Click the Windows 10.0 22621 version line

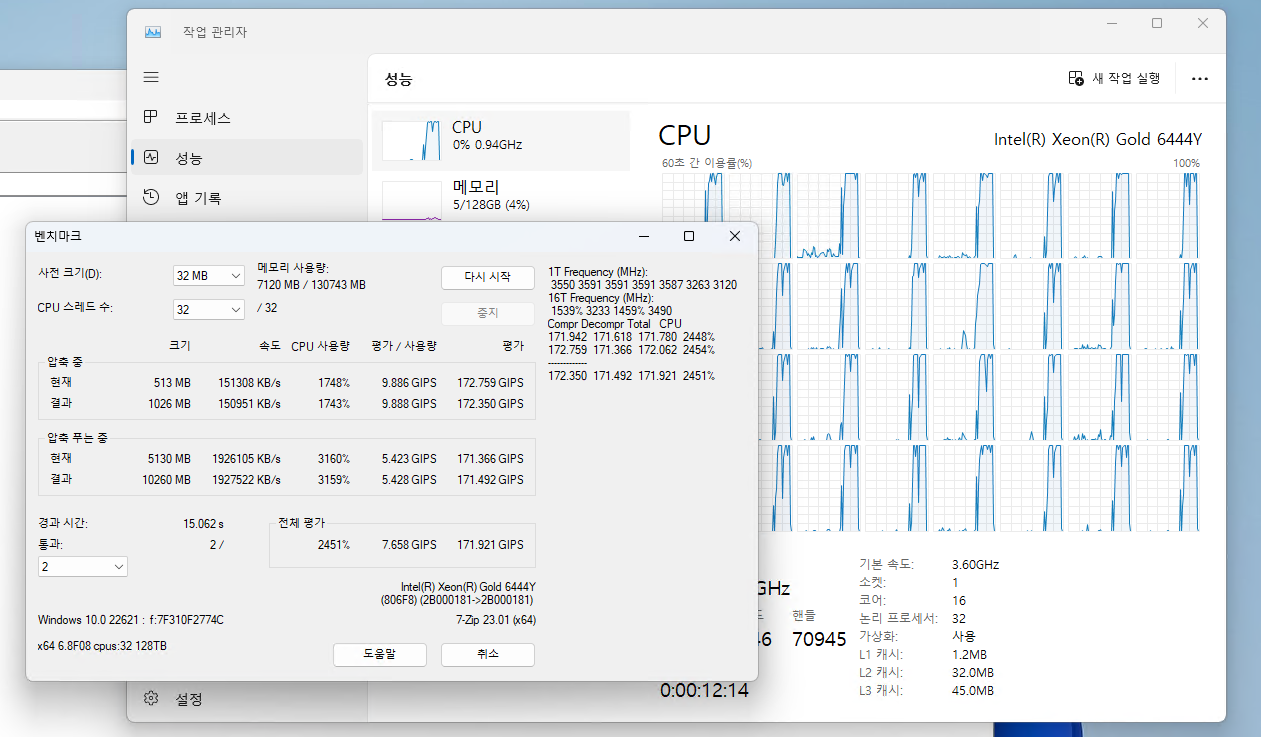(x=131, y=620)
